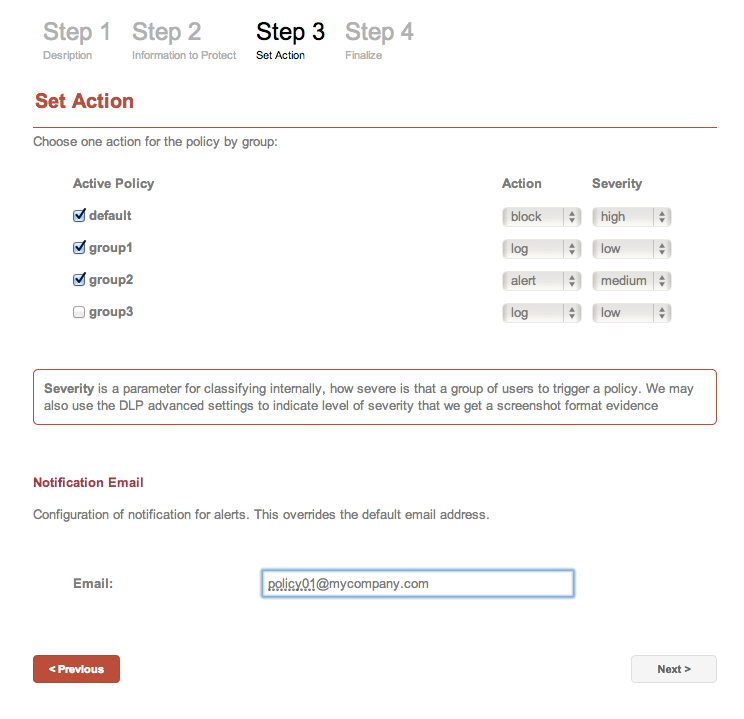Disable the group2 policy checkbox
This screenshot has width=744, height=719.
79,280
